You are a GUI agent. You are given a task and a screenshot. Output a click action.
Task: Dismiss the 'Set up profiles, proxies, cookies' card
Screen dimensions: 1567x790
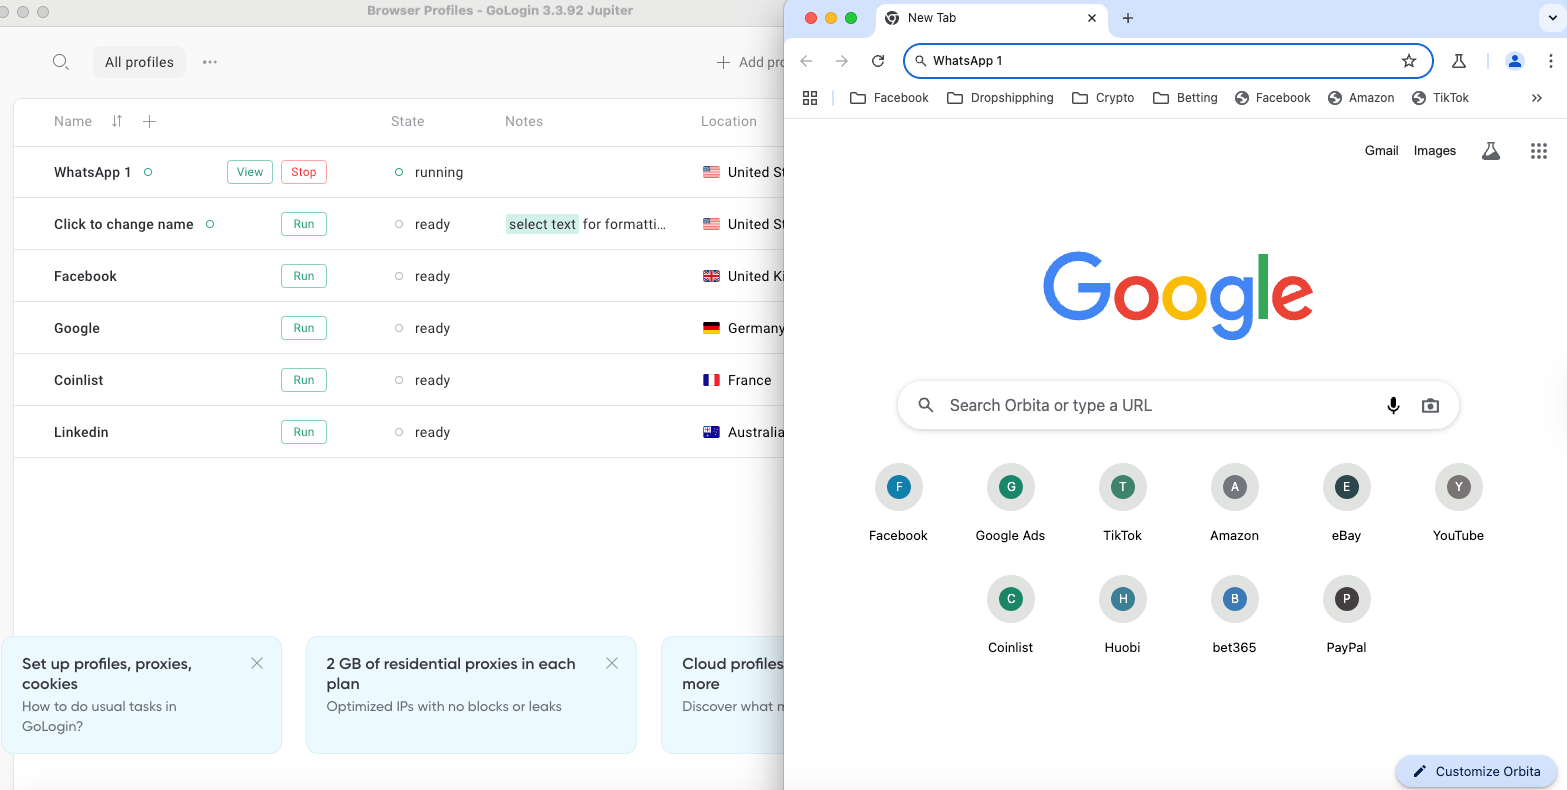(x=257, y=663)
